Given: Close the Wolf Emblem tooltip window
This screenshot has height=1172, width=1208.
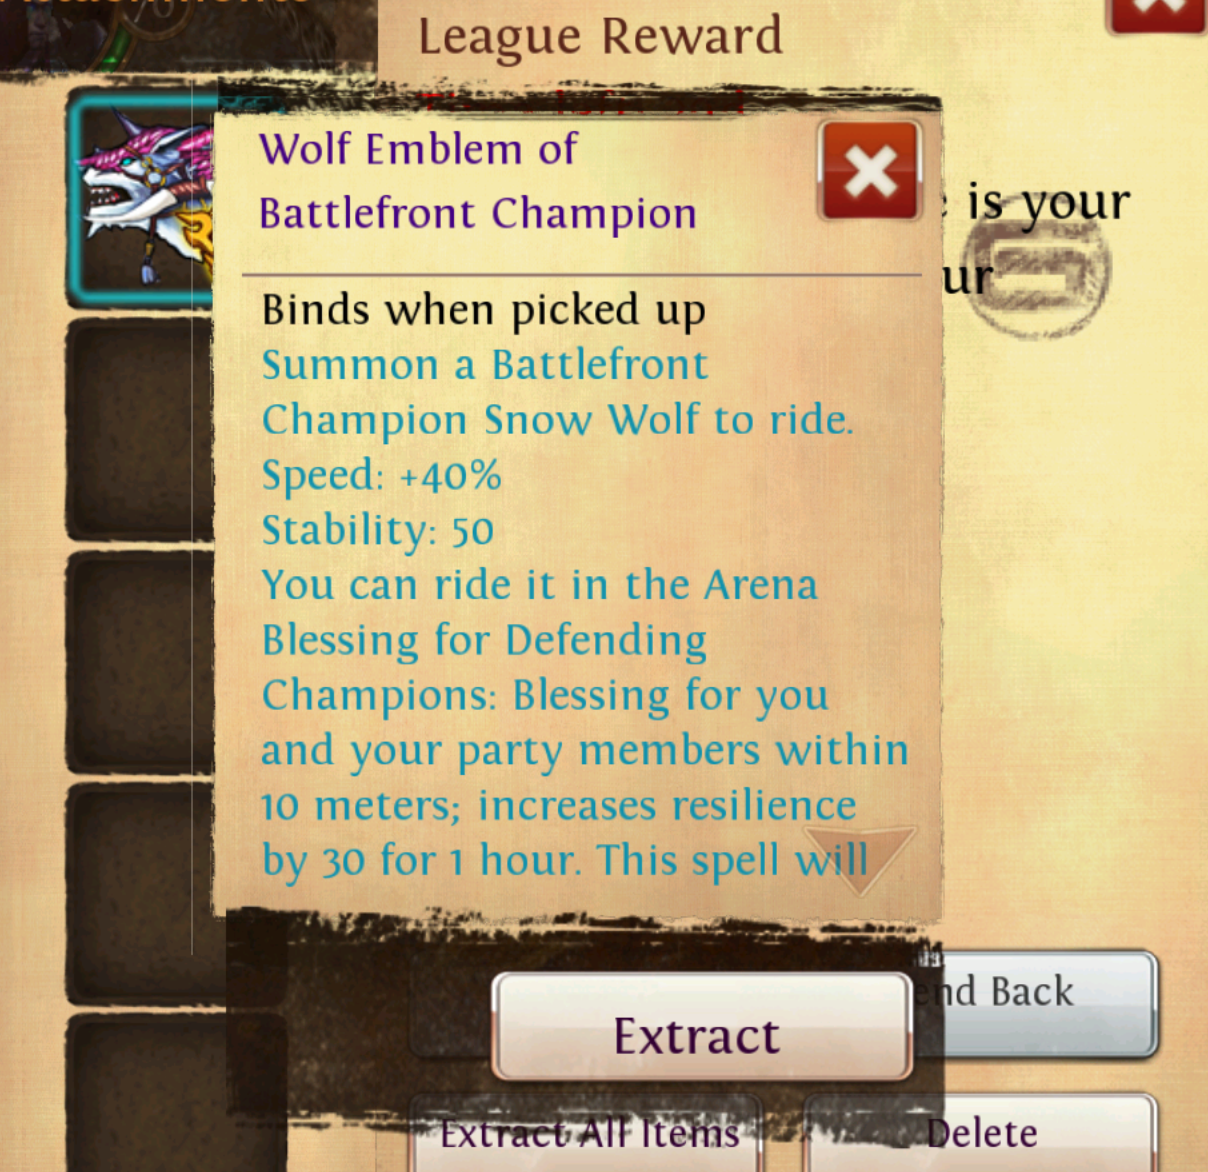Looking at the screenshot, I should 869,172.
